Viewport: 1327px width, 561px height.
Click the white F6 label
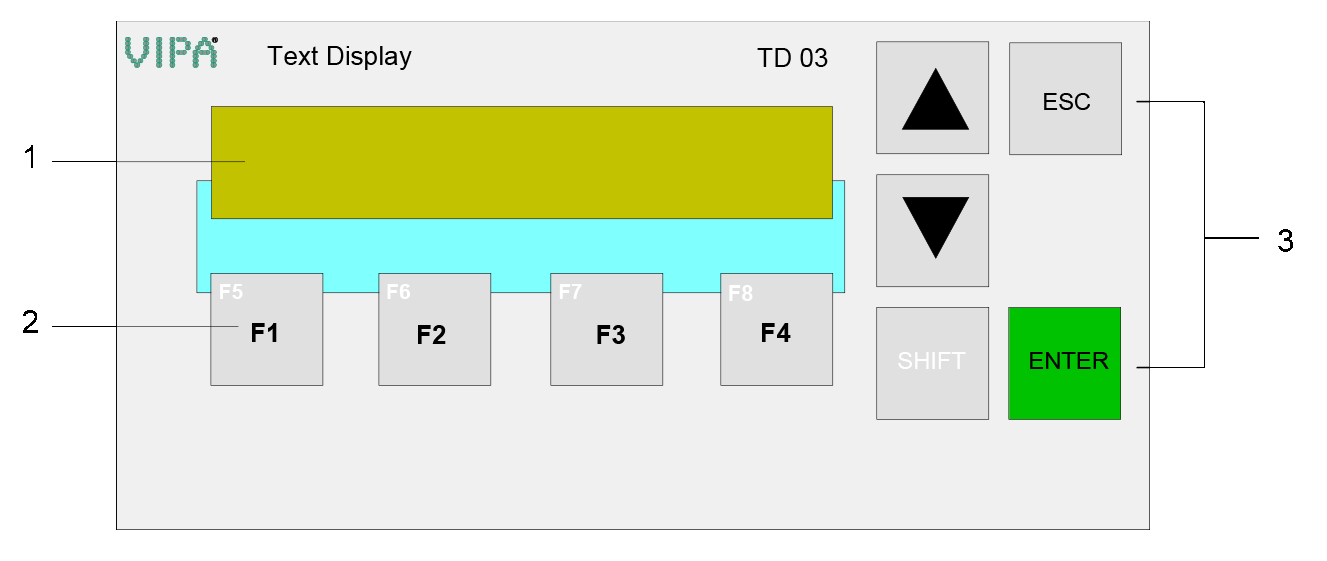[x=398, y=292]
